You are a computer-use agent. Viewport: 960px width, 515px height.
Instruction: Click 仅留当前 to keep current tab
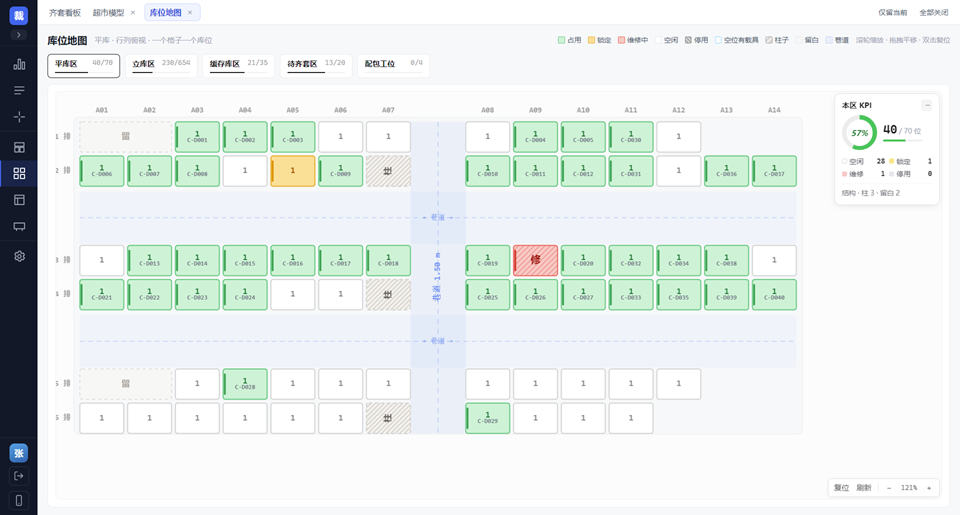[x=893, y=12]
